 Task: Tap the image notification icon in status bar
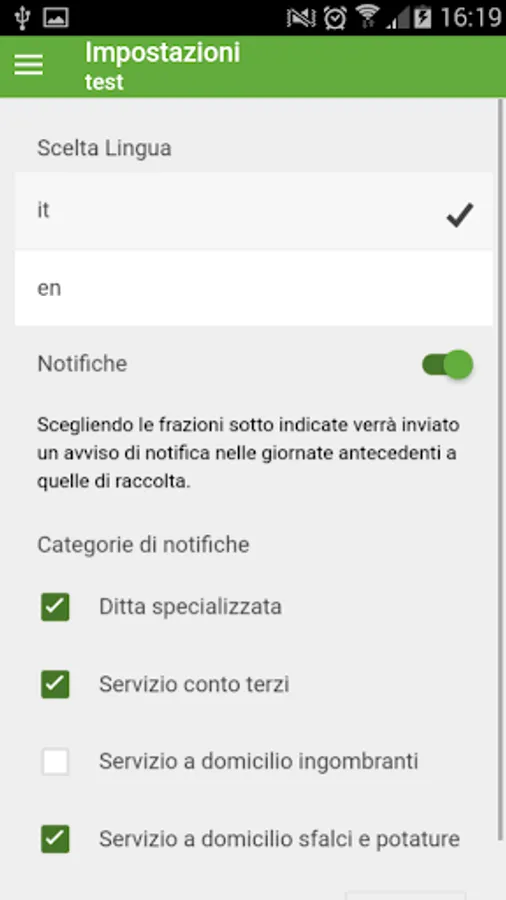(56, 17)
